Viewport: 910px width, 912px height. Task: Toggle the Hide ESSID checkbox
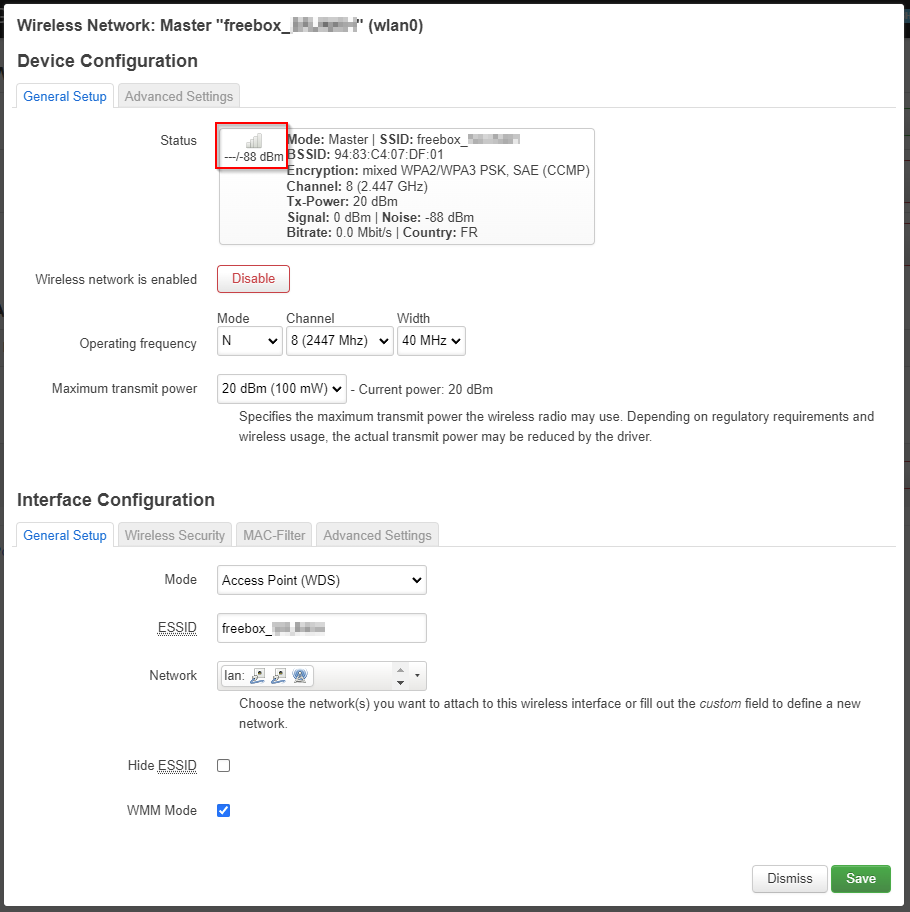[x=224, y=766]
